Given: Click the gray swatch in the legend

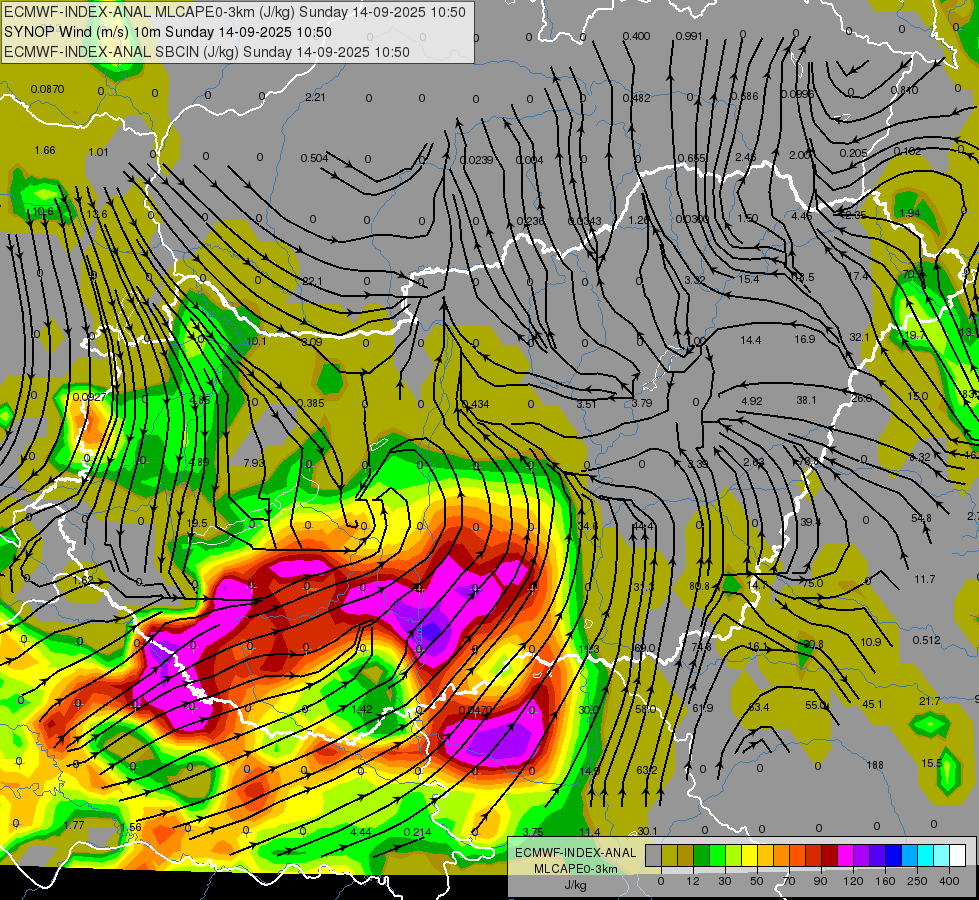Looking at the screenshot, I should click(653, 855).
